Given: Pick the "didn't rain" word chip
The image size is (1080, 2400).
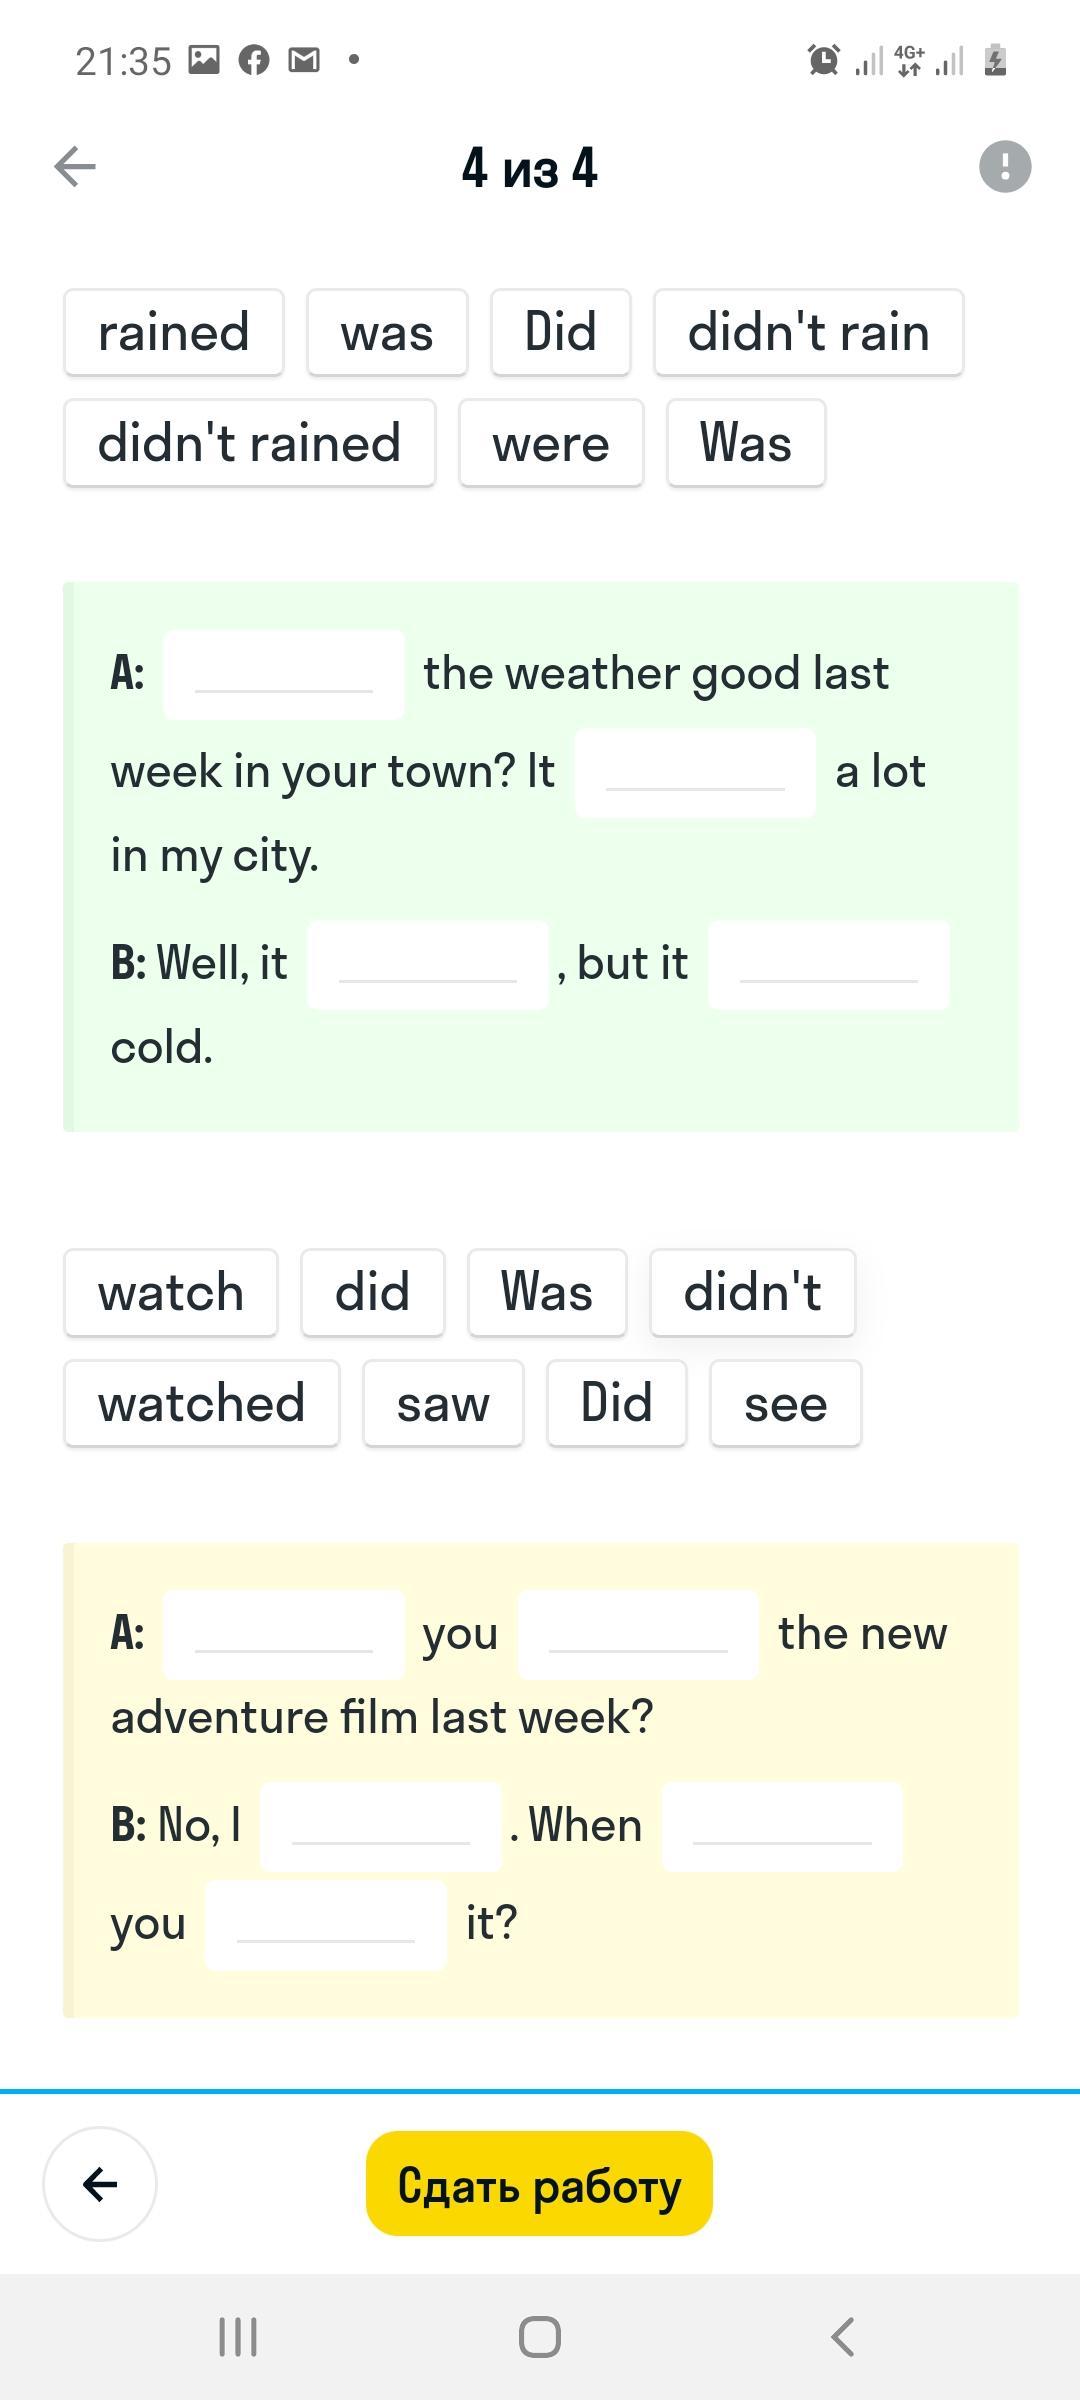Looking at the screenshot, I should click(808, 333).
